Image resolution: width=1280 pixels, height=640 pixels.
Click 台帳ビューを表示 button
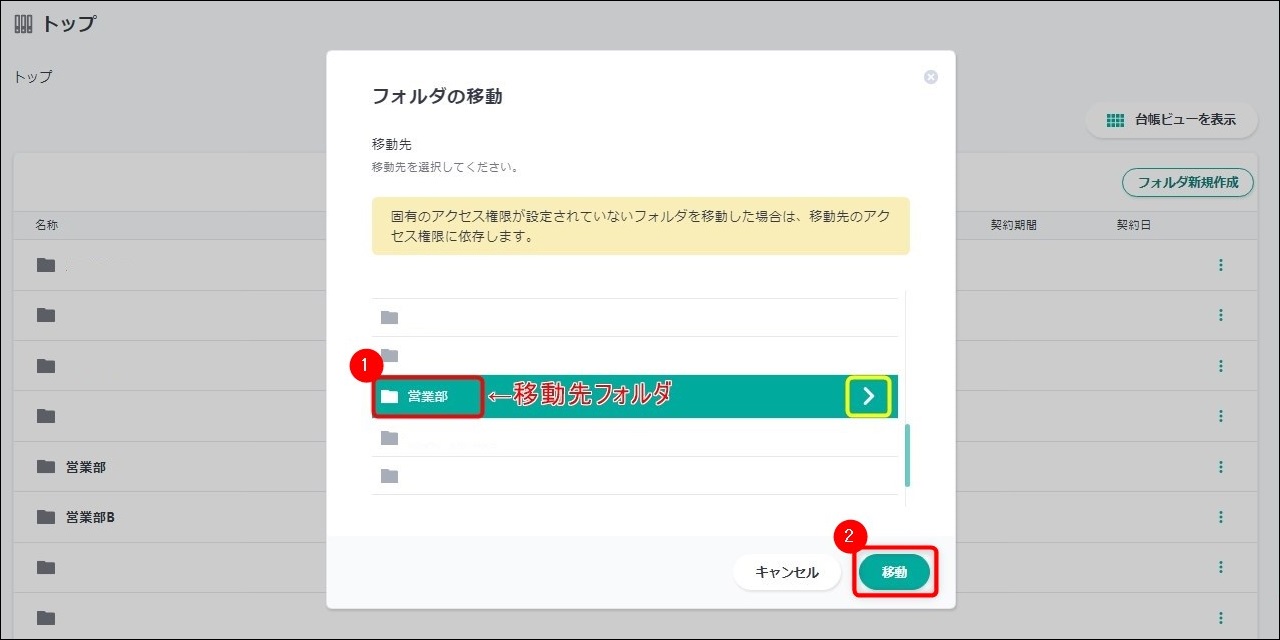(x=1171, y=120)
